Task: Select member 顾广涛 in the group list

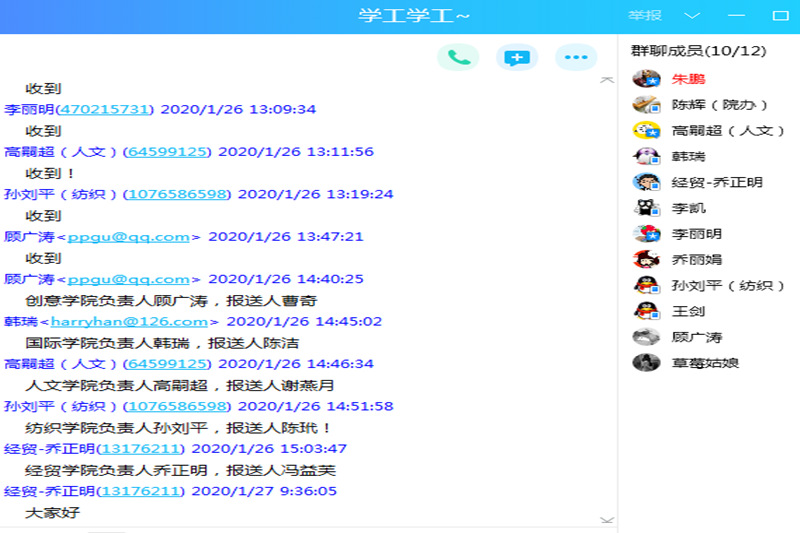Action: click(x=696, y=337)
